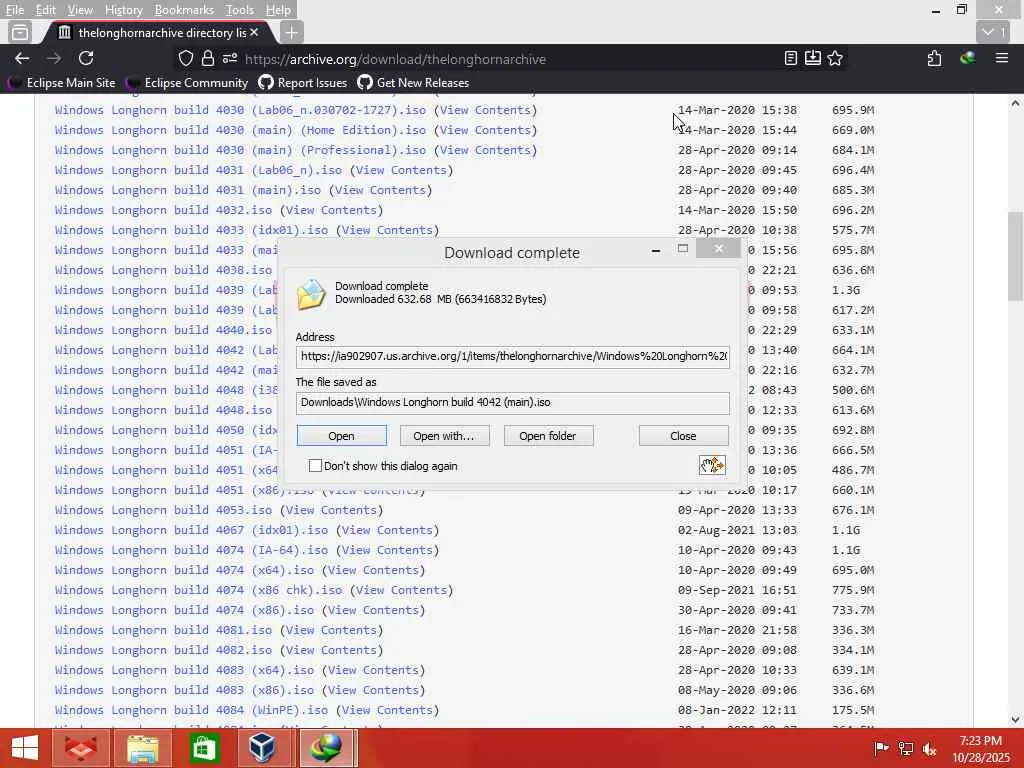This screenshot has height=768, width=1024.
Task: Open the Bookmarks menu
Action: pyautogui.click(x=184, y=10)
